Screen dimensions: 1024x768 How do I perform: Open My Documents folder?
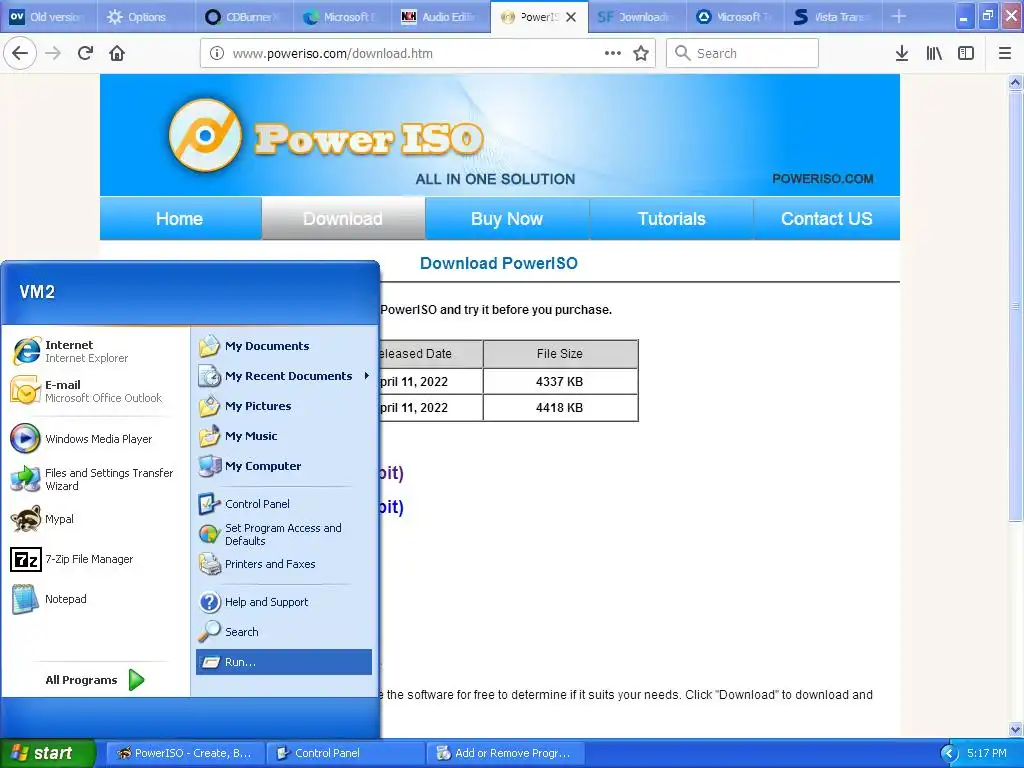[283, 345]
